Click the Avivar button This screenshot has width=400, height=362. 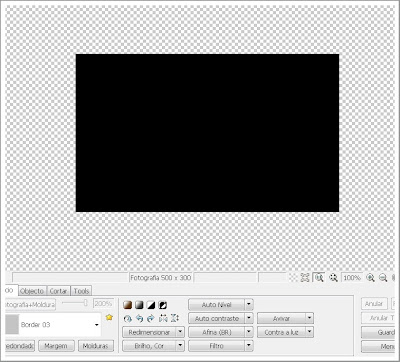pyautogui.click(x=281, y=319)
